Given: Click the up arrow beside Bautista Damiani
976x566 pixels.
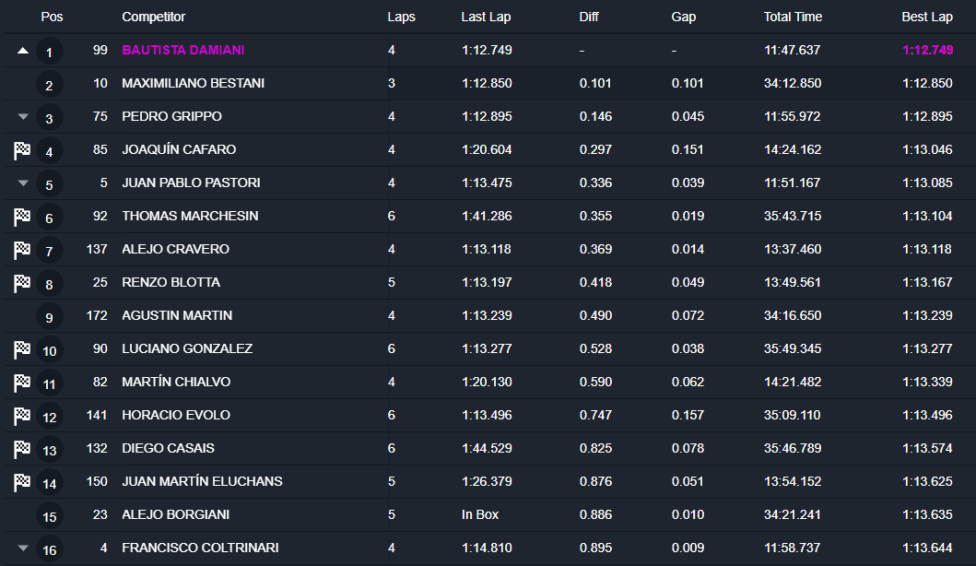Looking at the screenshot, I should [23, 50].
